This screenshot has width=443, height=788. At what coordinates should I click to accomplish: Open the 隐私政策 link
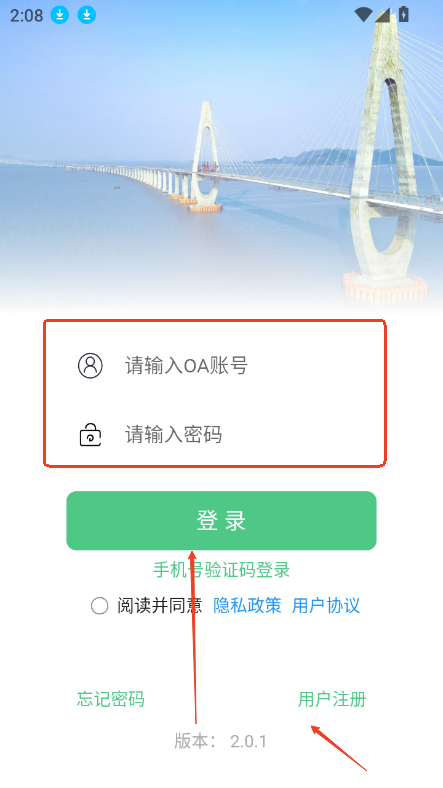[x=247, y=606]
